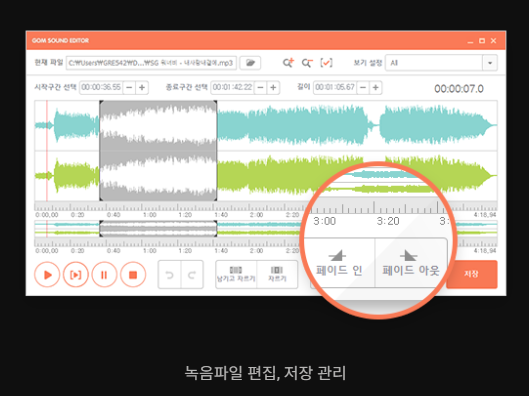Click the 시작구간 선택 label
This screenshot has height=396, width=529.
click(55, 87)
